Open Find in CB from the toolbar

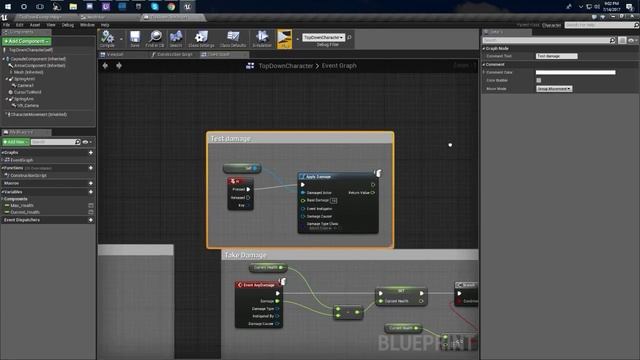155,39
